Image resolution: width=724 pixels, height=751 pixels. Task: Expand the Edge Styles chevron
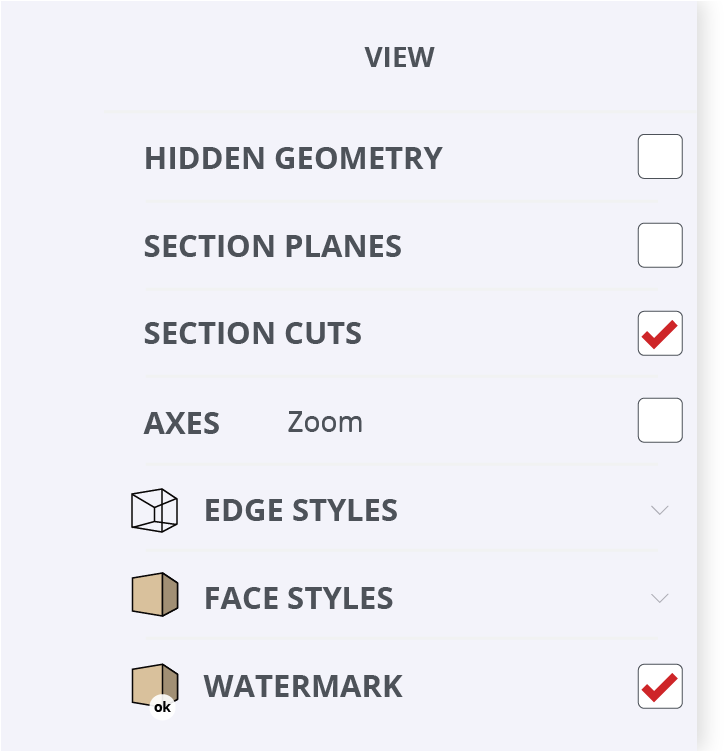(x=659, y=510)
